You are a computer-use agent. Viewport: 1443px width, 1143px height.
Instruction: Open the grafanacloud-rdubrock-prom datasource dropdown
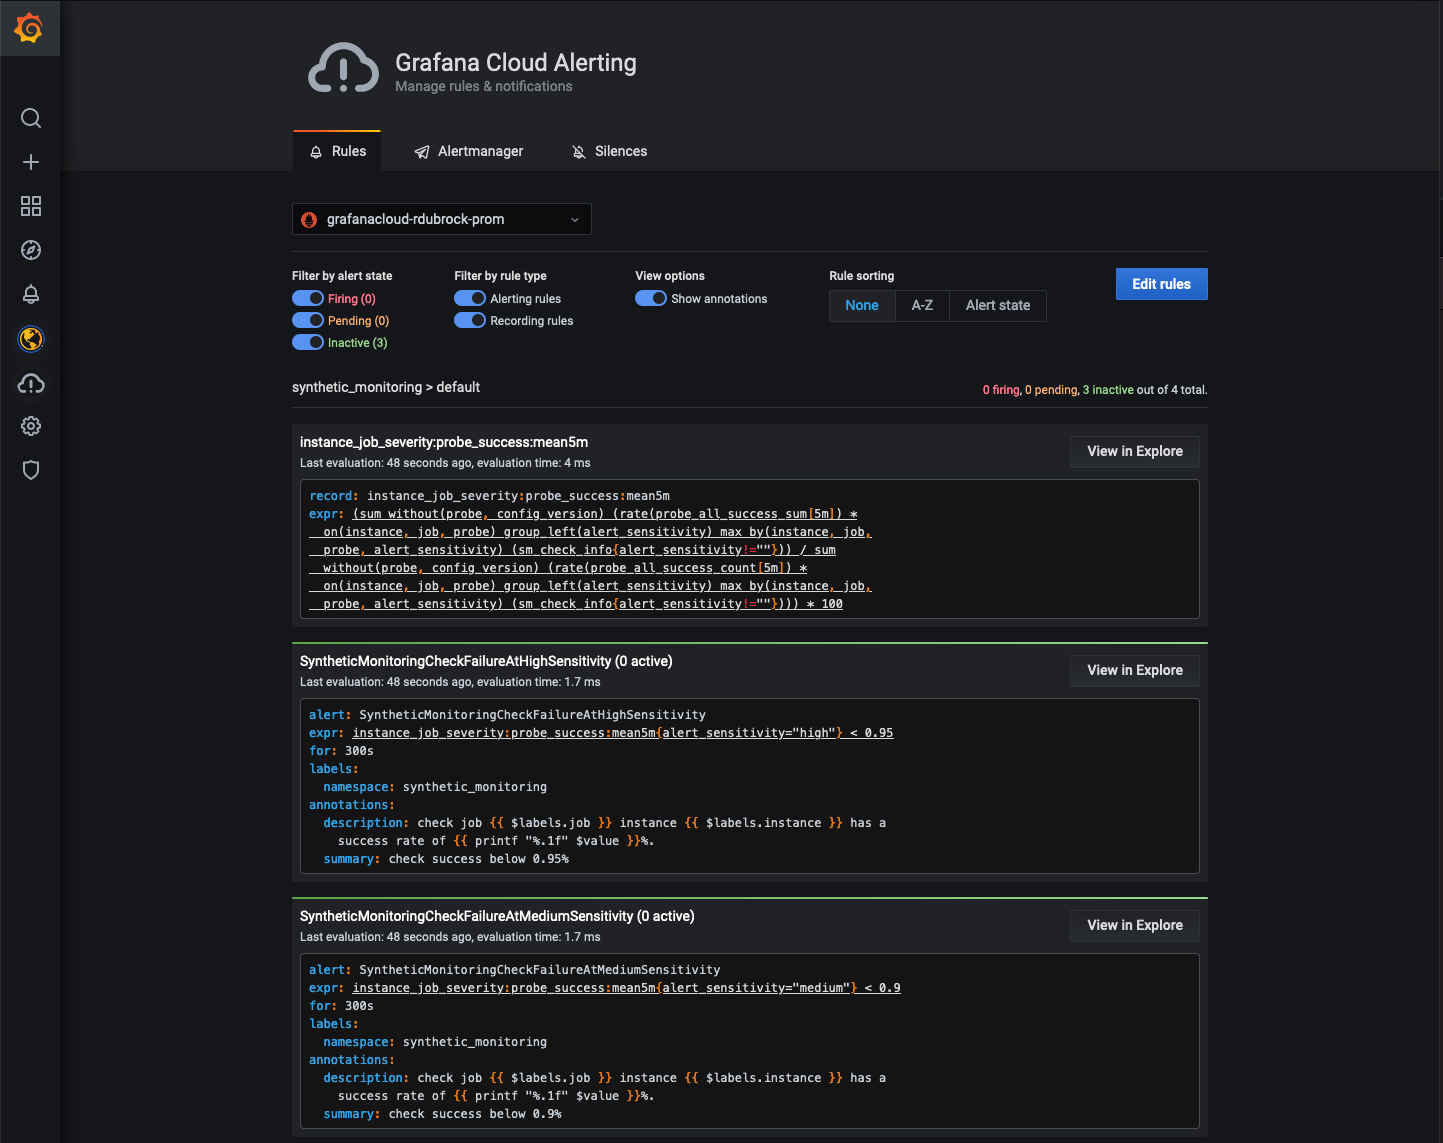coord(442,219)
